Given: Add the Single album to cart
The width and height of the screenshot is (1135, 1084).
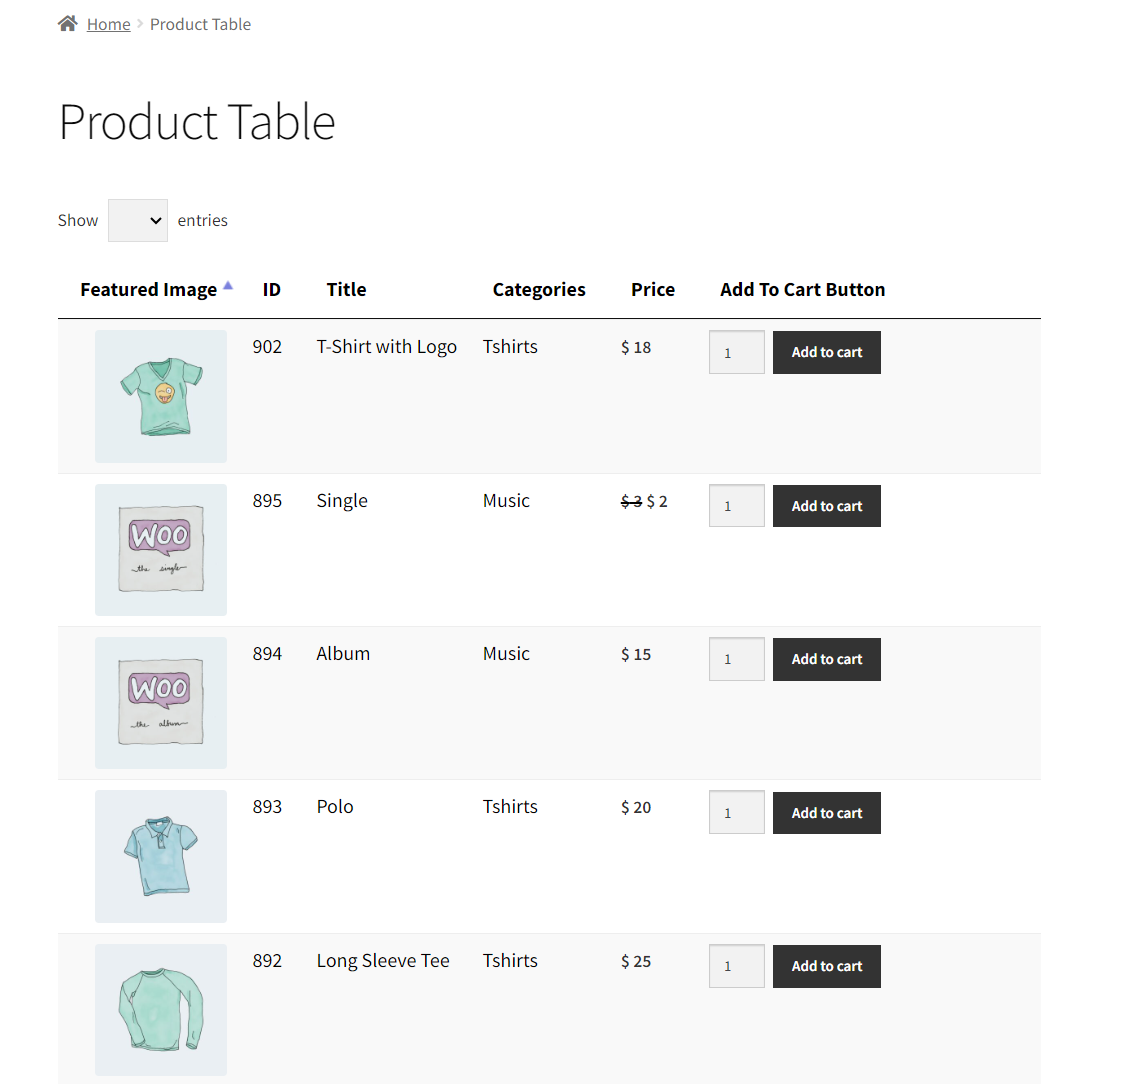Looking at the screenshot, I should coord(826,506).
